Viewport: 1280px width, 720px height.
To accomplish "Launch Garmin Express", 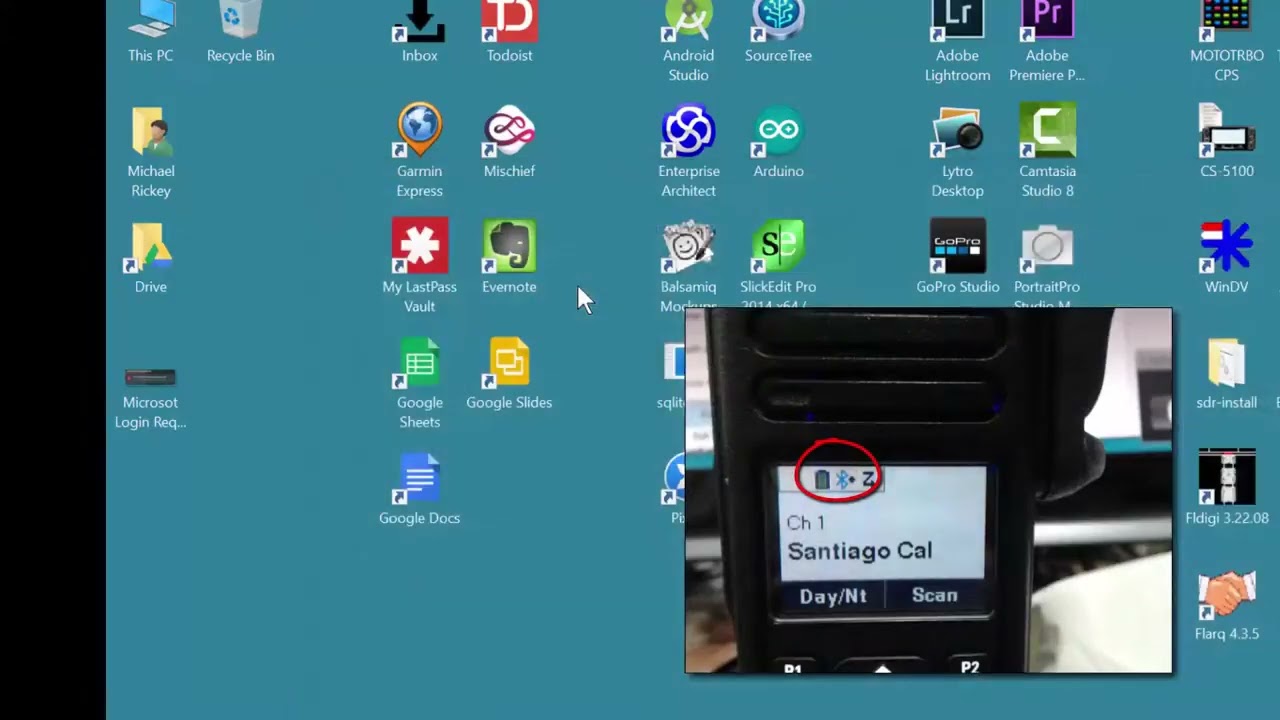I will coord(419,152).
